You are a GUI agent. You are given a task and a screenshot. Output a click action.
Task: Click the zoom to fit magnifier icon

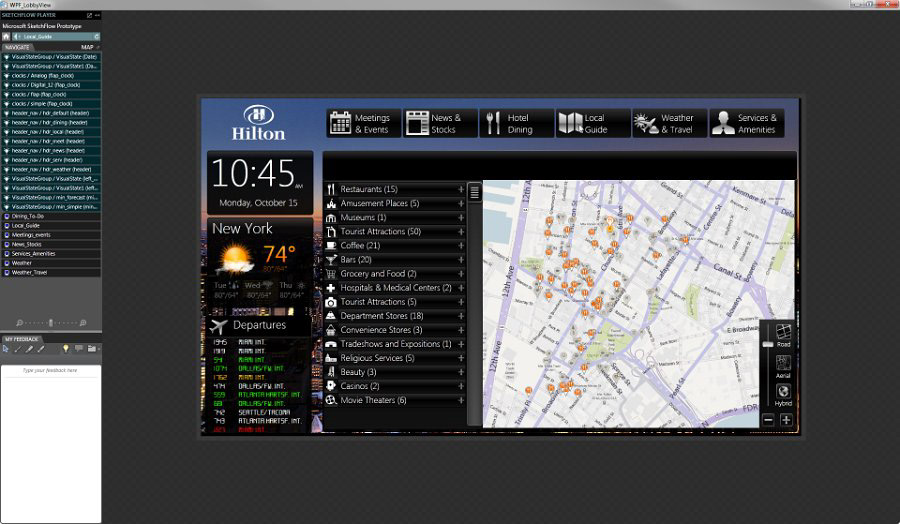pyautogui.click(x=83, y=323)
